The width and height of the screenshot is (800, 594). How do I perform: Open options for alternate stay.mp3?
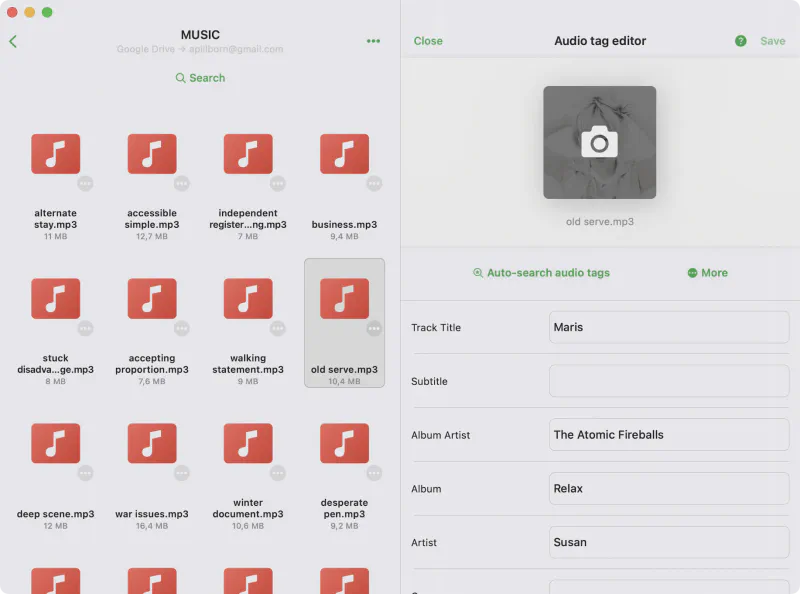(x=86, y=183)
